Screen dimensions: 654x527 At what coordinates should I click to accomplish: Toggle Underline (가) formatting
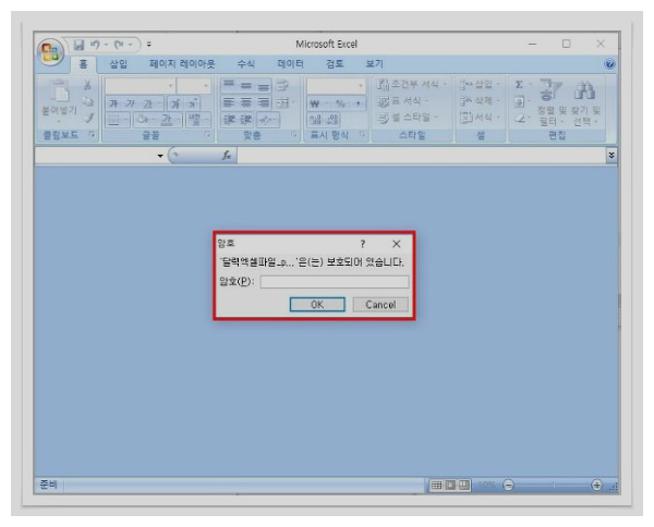[148, 103]
